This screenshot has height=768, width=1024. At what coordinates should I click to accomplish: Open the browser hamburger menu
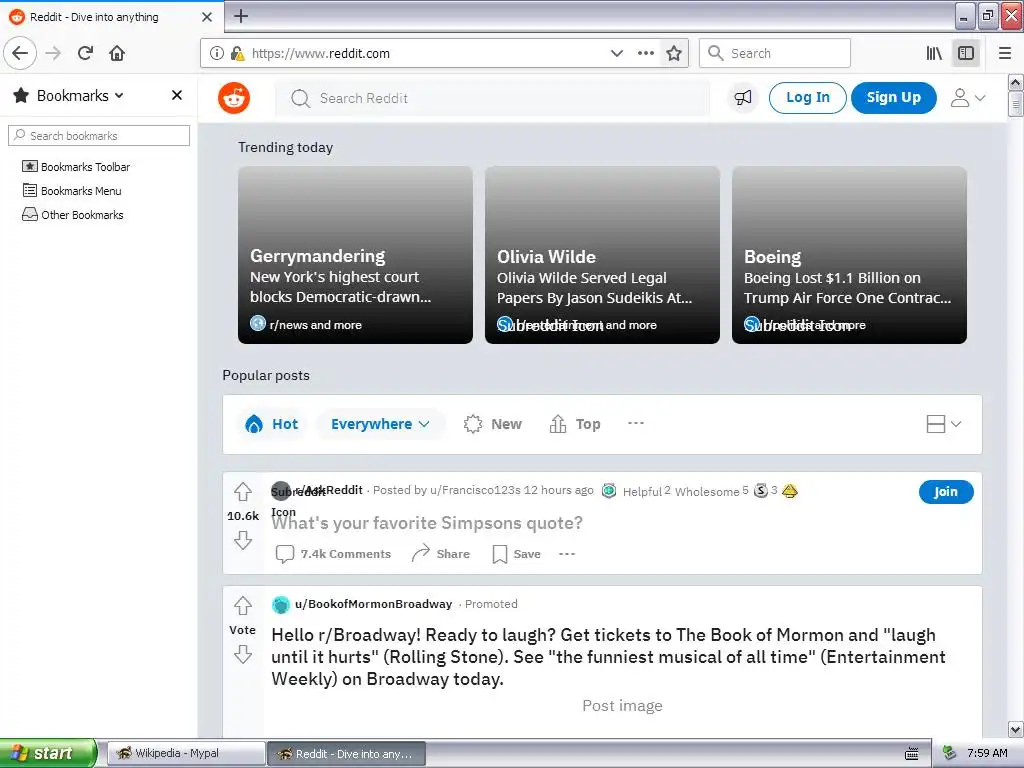point(1005,53)
